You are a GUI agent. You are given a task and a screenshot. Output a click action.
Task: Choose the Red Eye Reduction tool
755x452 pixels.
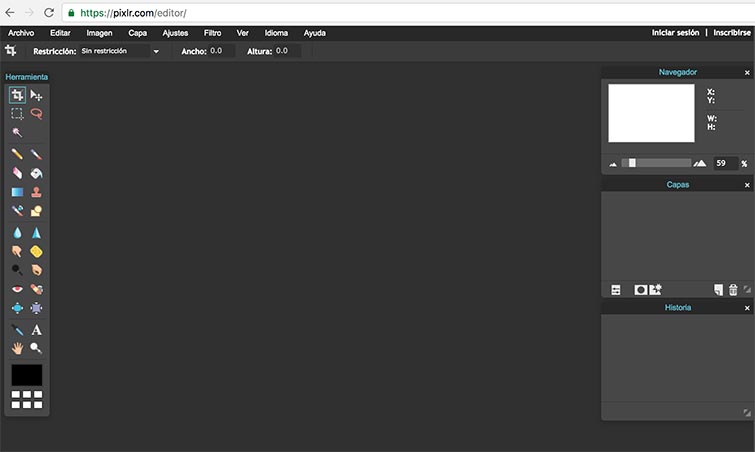coord(17,289)
